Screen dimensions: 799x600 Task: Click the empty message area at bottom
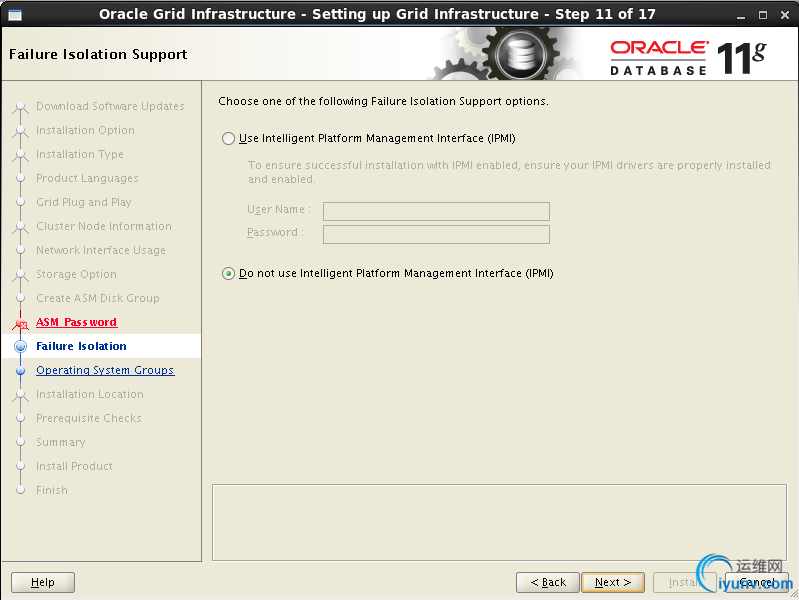coord(499,523)
